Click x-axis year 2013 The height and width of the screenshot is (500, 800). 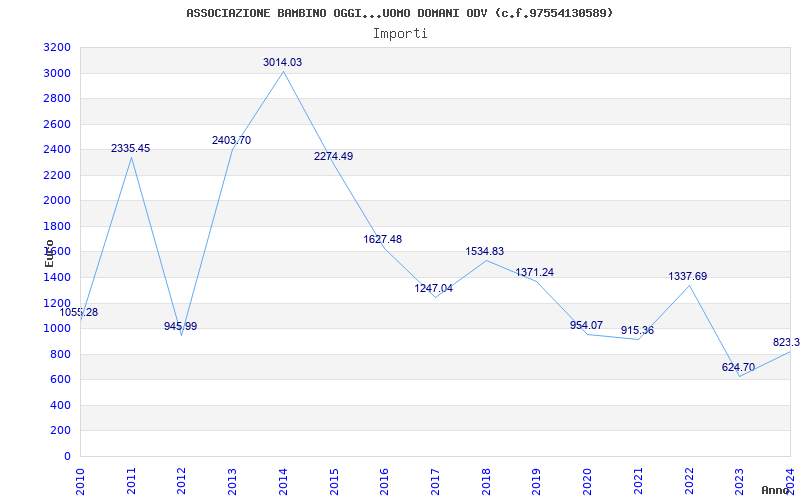233,481
